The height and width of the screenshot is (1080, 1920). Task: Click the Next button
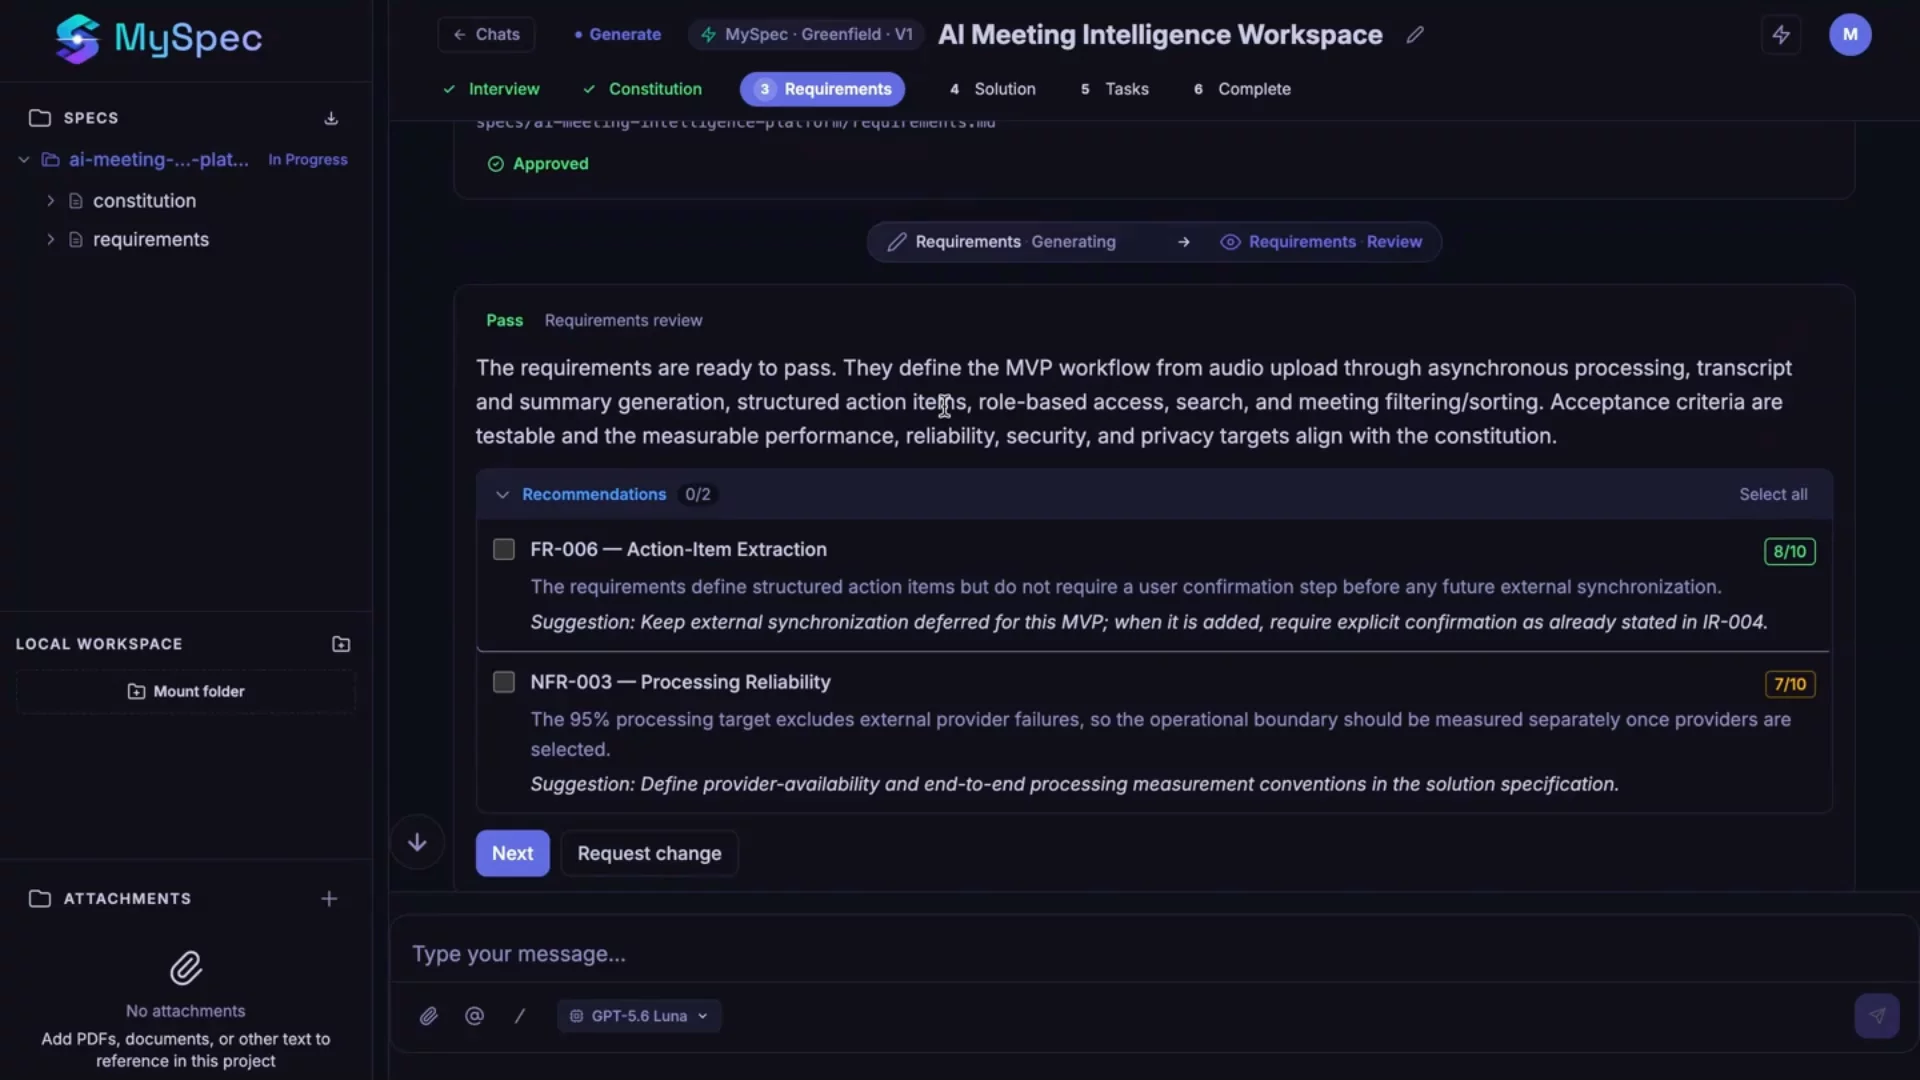tap(512, 853)
